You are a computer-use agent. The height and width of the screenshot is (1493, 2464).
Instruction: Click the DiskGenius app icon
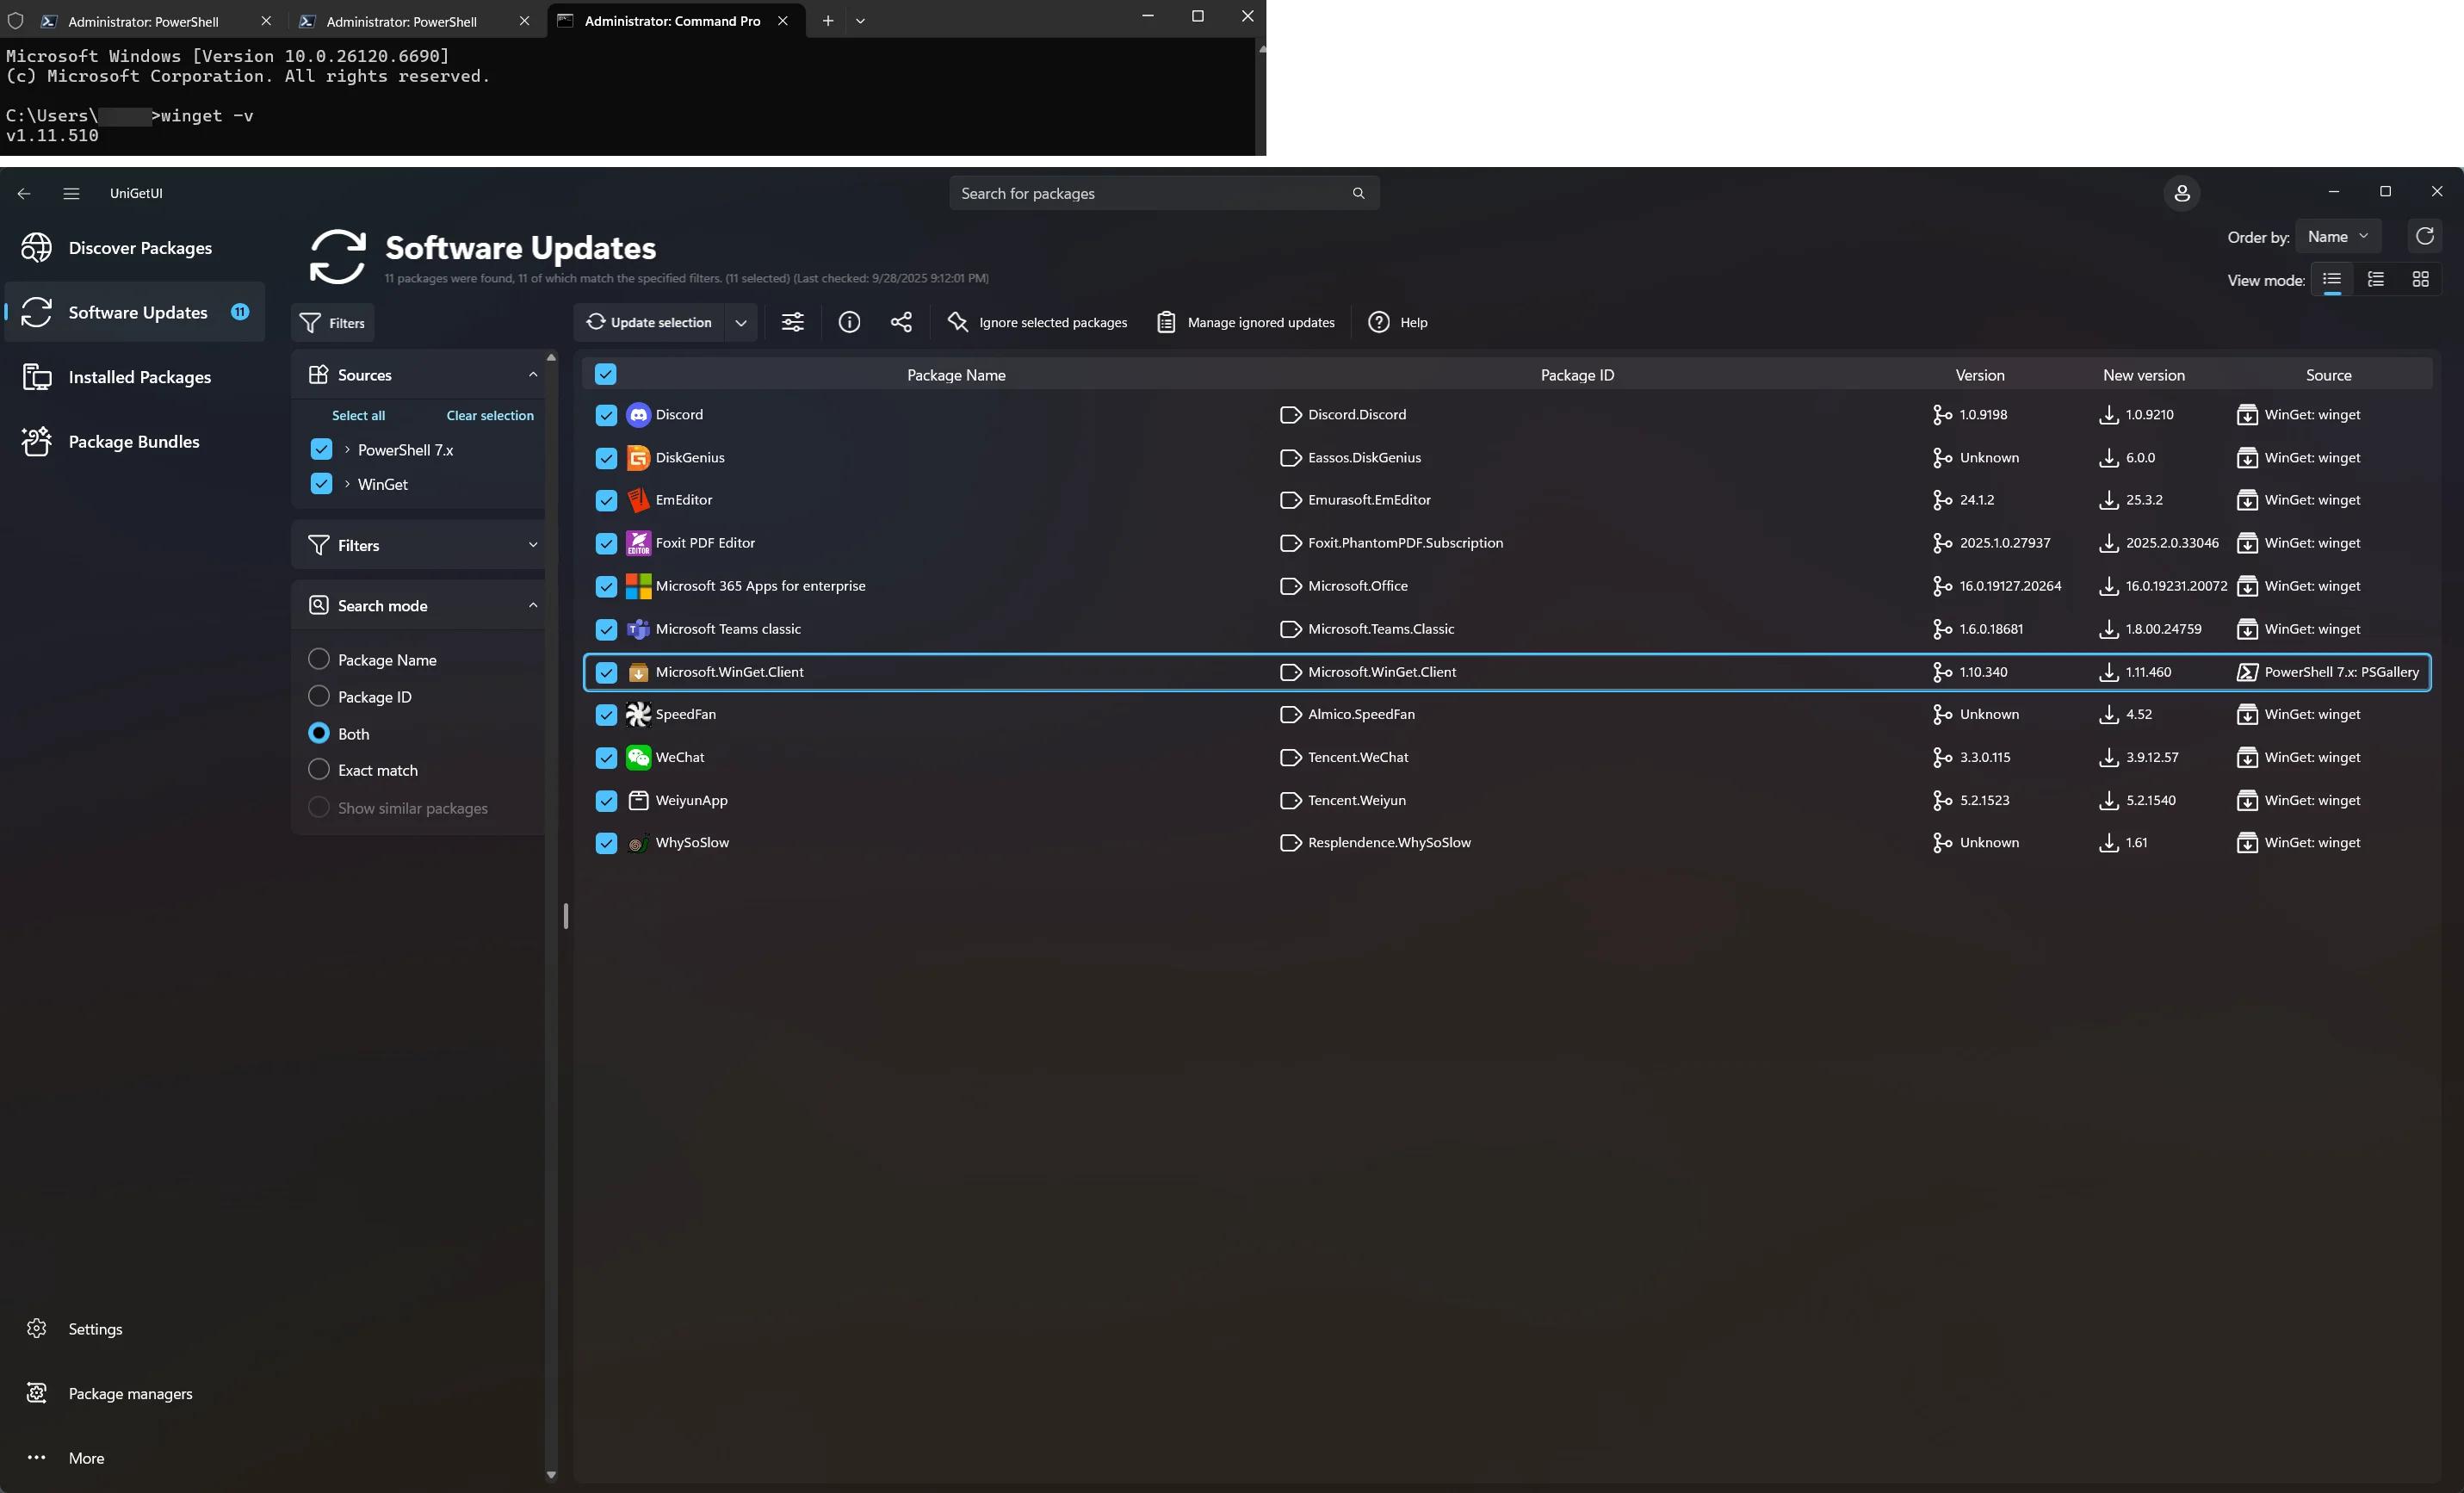(638, 458)
